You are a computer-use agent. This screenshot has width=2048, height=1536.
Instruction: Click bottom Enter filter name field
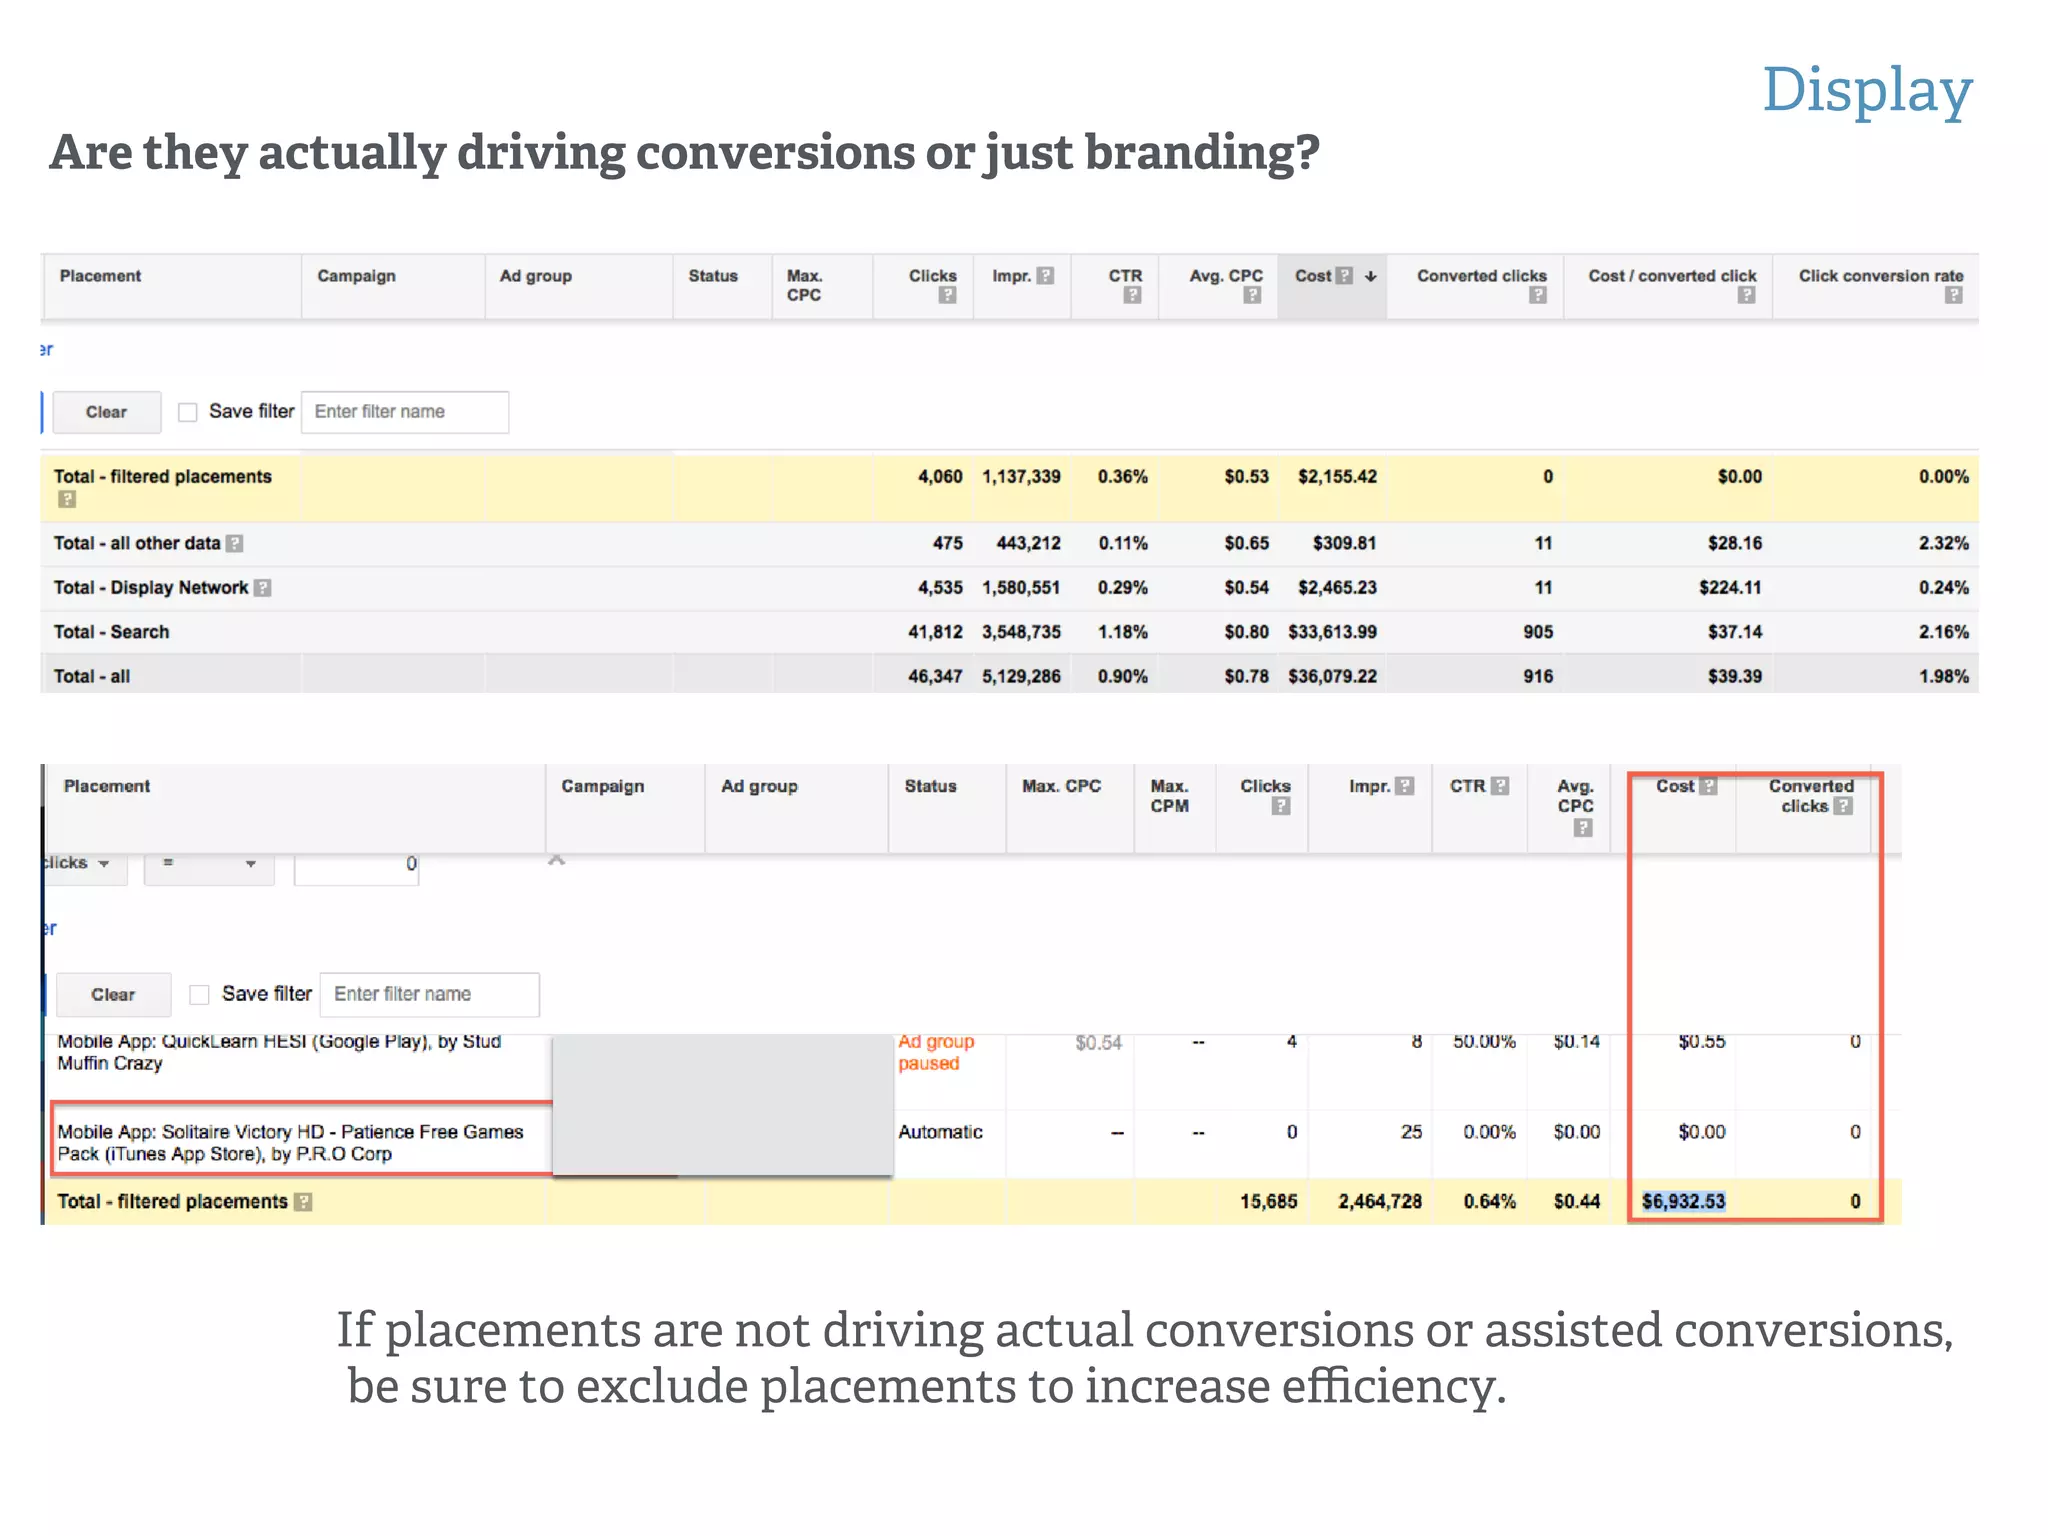point(430,994)
